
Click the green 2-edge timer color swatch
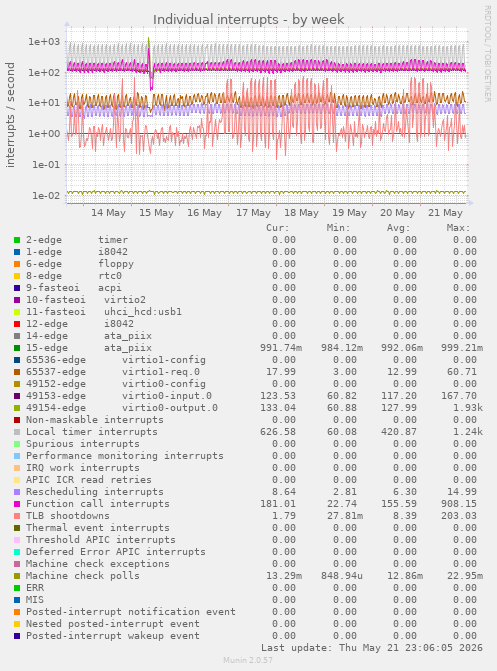(17, 240)
